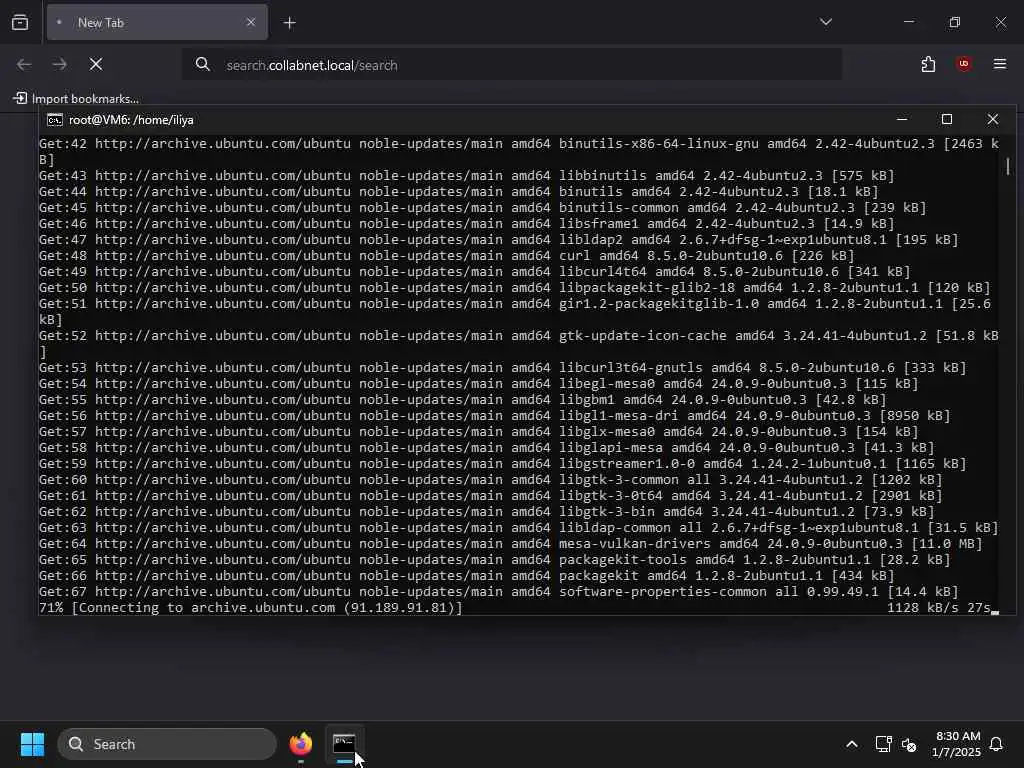Open the muted volume tray icon

(908, 744)
